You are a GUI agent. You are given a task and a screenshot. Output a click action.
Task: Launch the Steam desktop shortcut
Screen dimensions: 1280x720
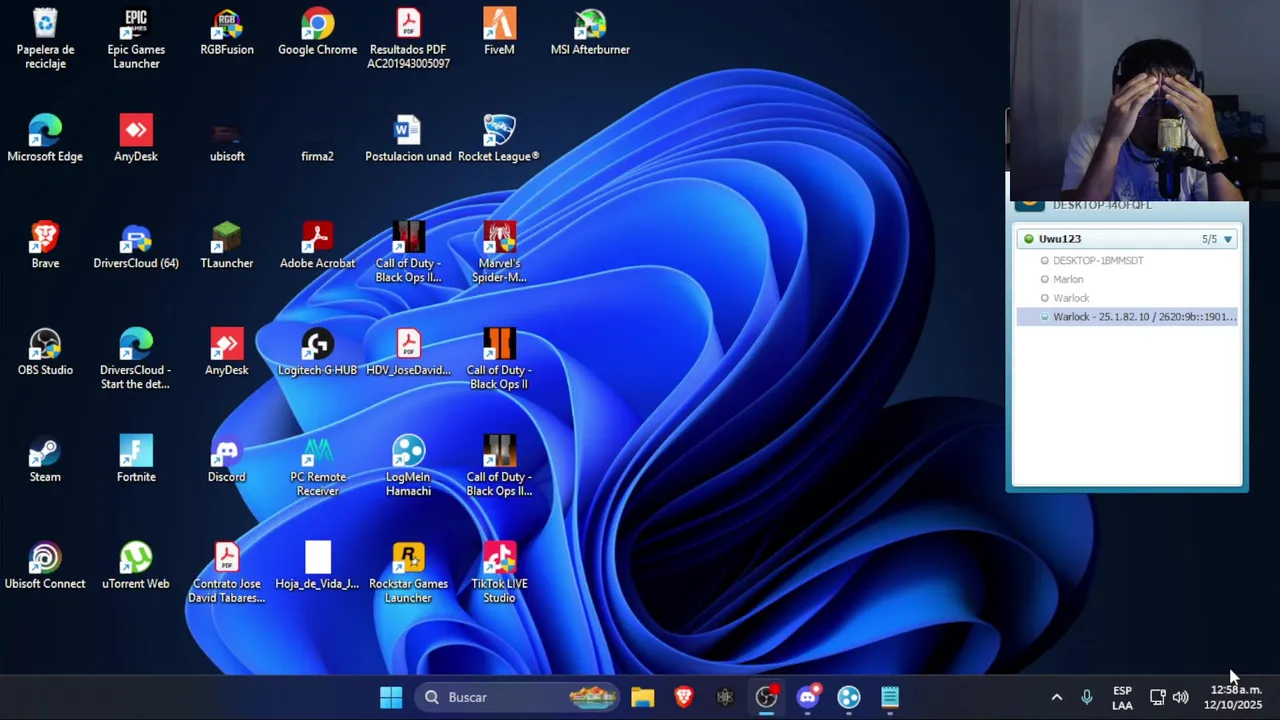[45, 460]
